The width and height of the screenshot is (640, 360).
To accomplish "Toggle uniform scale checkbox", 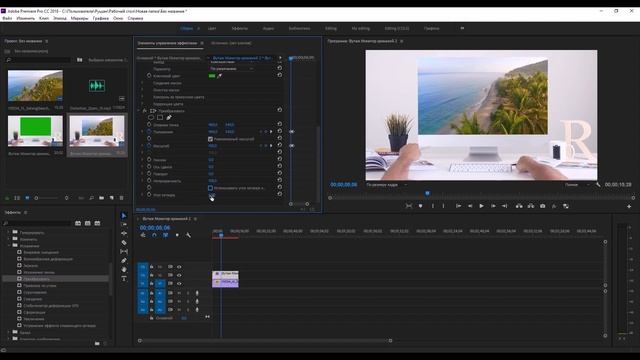I will tap(211, 139).
